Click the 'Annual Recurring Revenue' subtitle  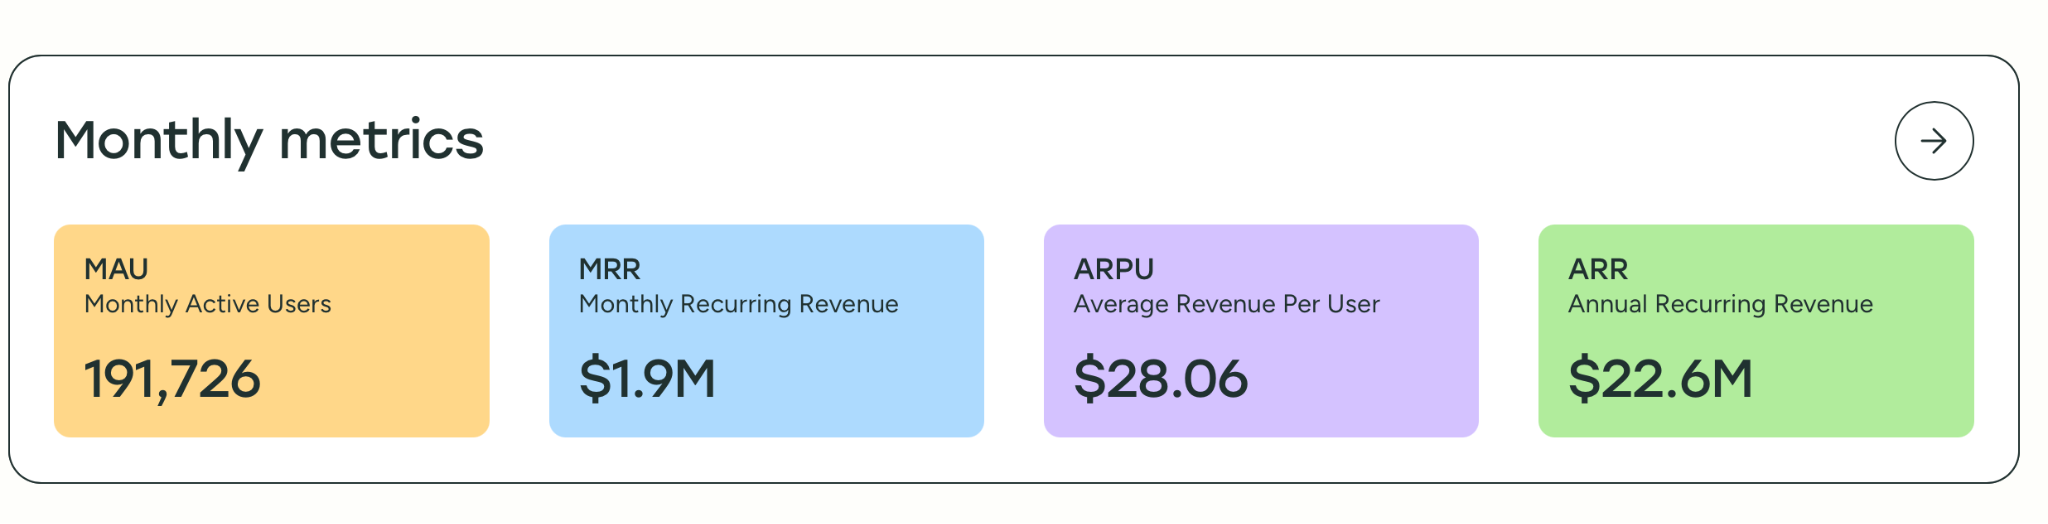pyautogui.click(x=1720, y=304)
